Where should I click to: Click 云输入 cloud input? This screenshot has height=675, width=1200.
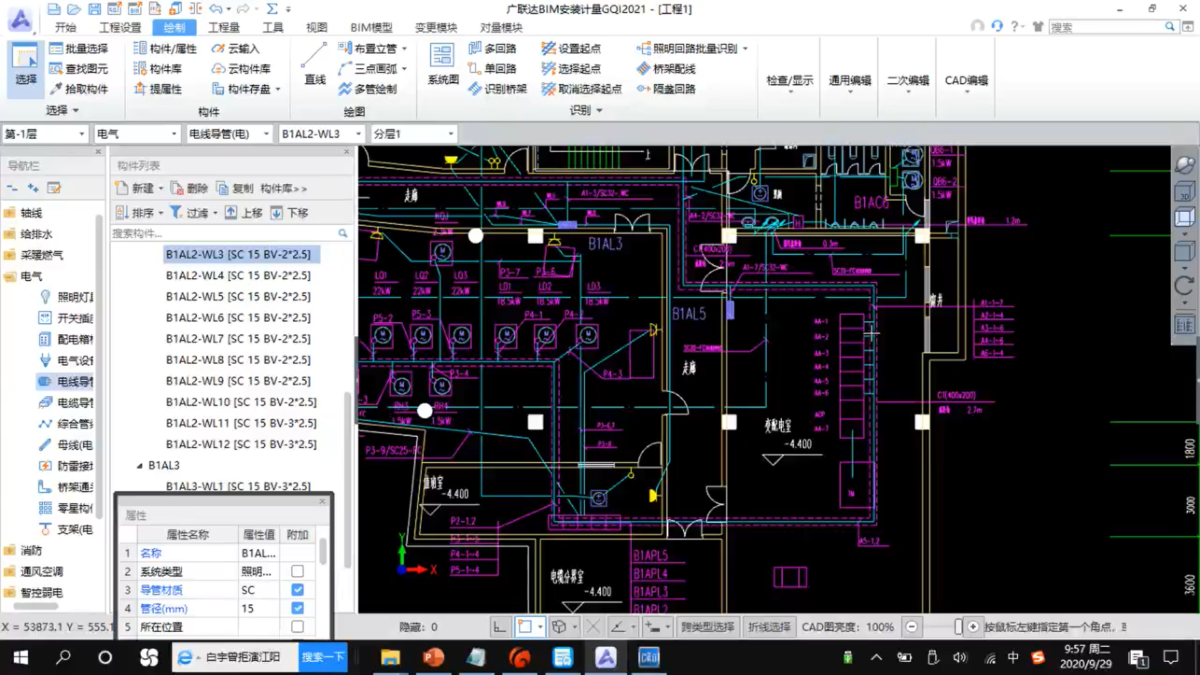click(235, 48)
